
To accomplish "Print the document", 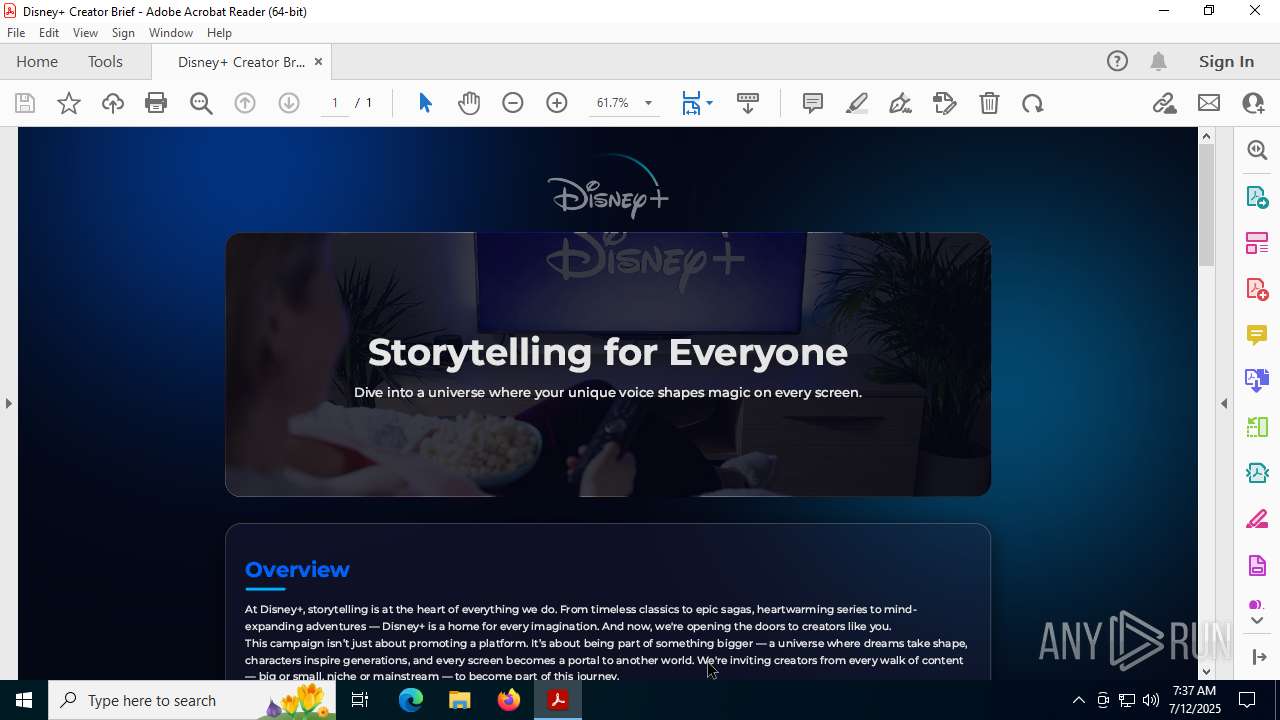I will (156, 103).
